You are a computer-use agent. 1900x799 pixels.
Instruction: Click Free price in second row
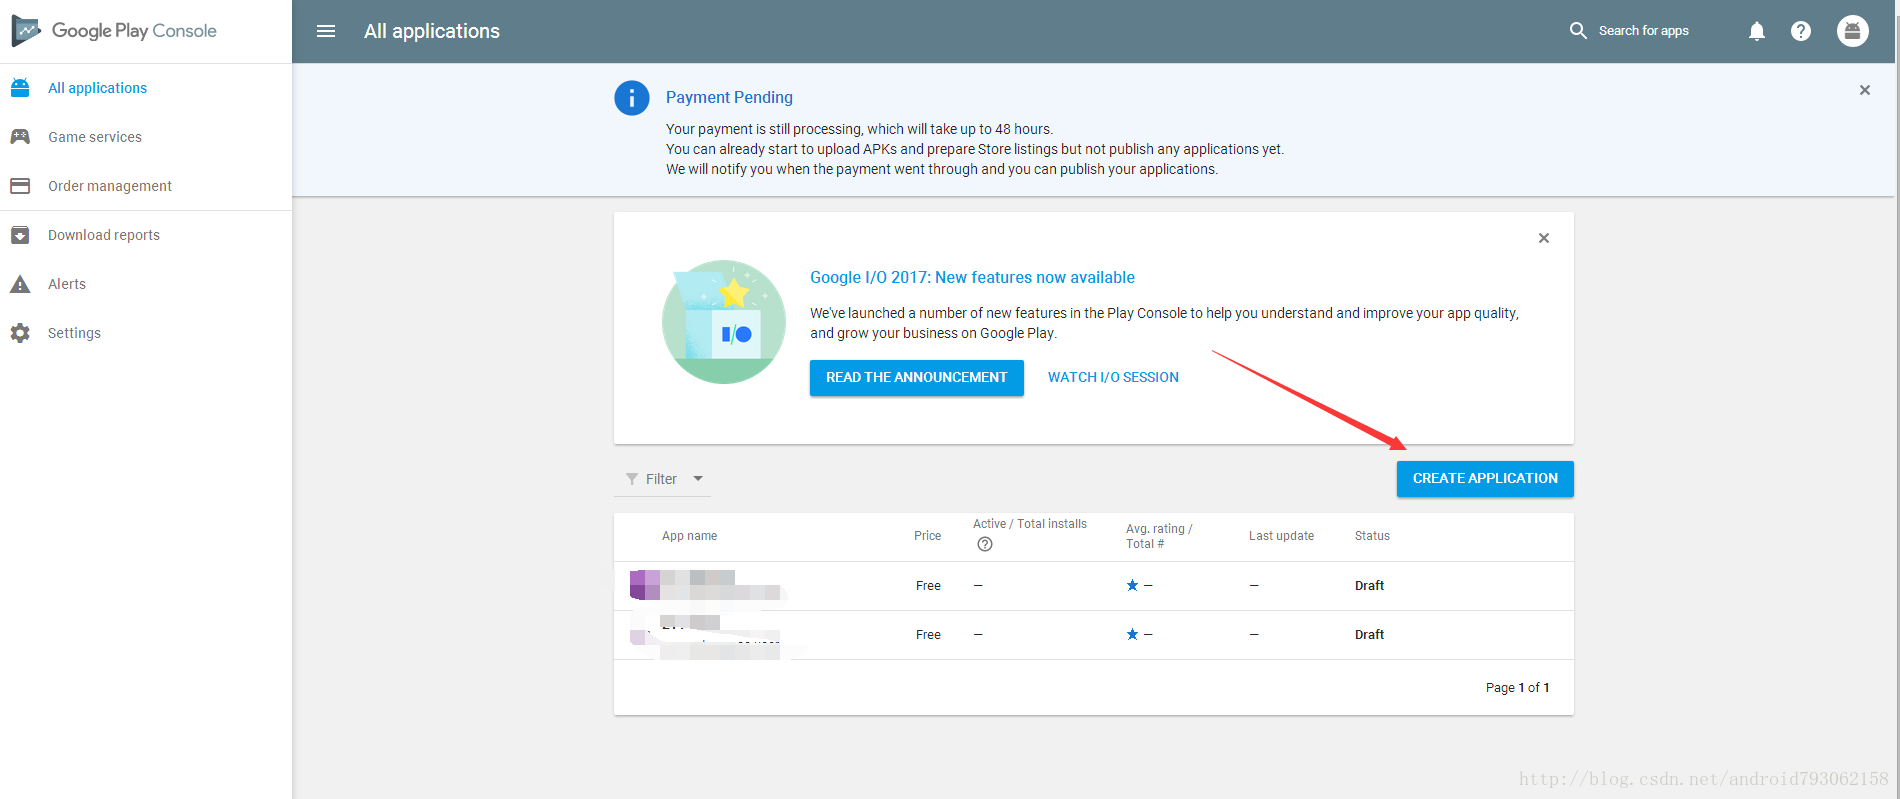point(928,635)
